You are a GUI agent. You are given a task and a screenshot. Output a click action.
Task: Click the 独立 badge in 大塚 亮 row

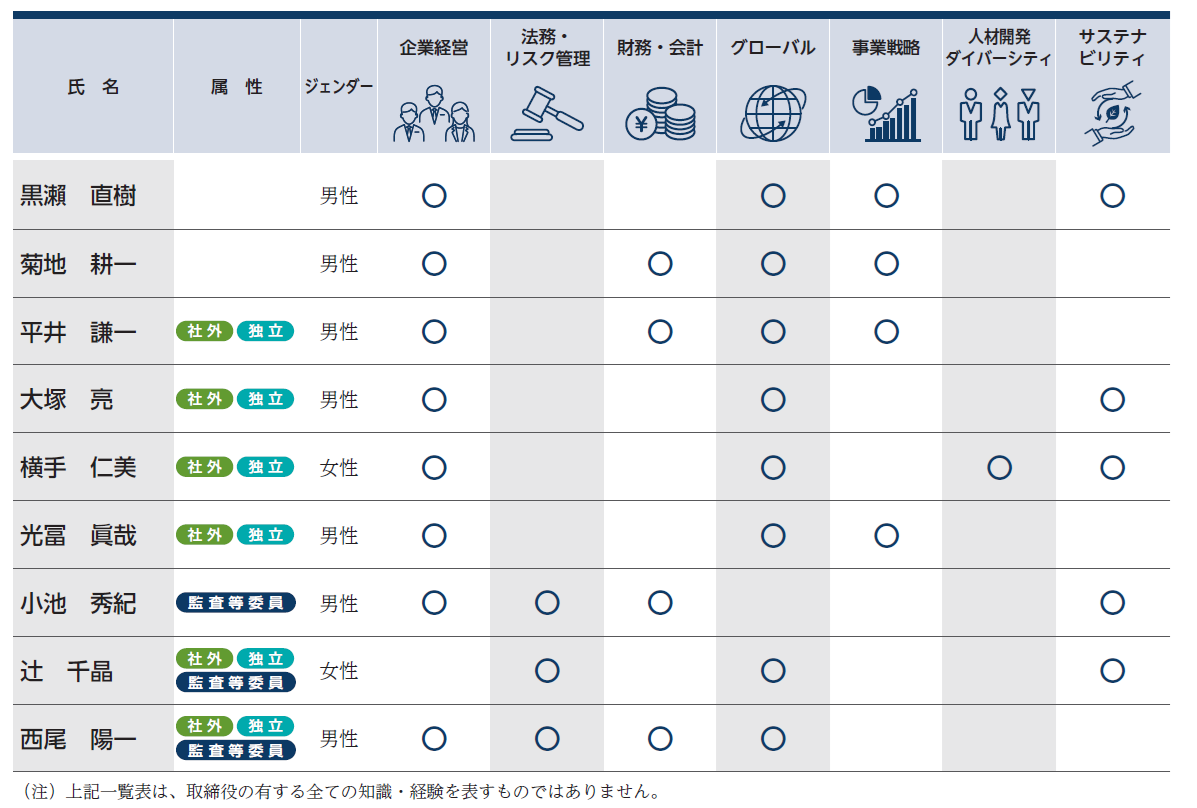(266, 399)
